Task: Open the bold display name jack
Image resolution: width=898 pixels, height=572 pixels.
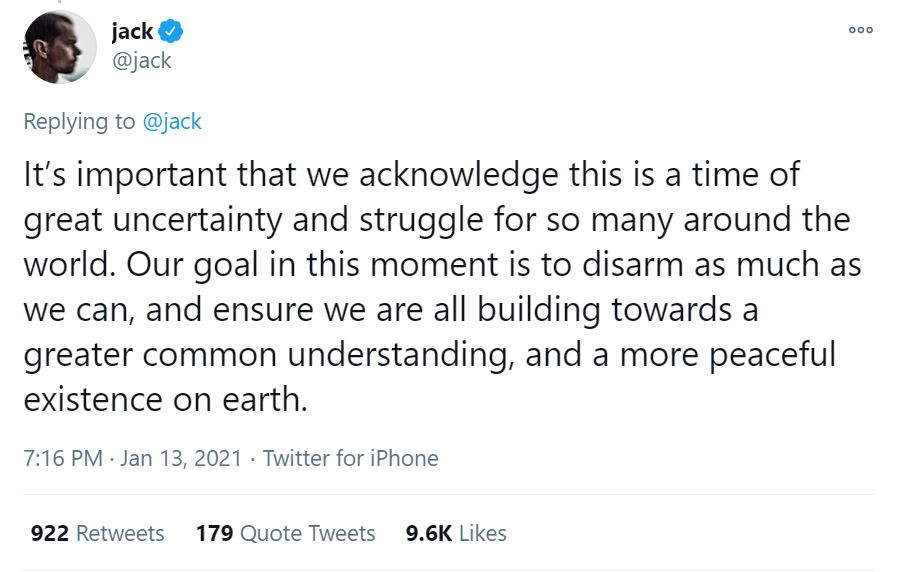Action: click(x=132, y=32)
